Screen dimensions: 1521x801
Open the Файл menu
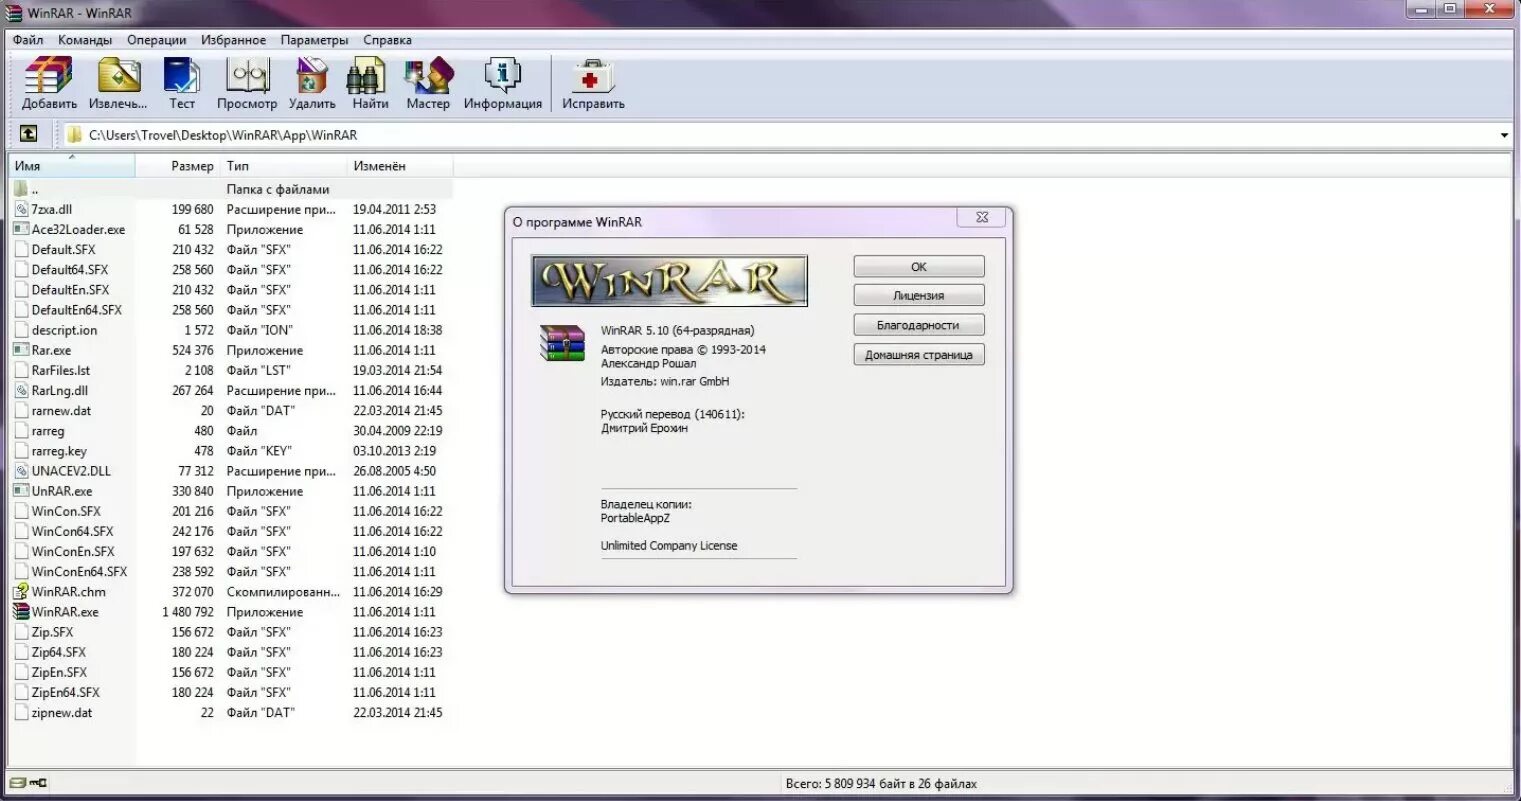[x=27, y=40]
